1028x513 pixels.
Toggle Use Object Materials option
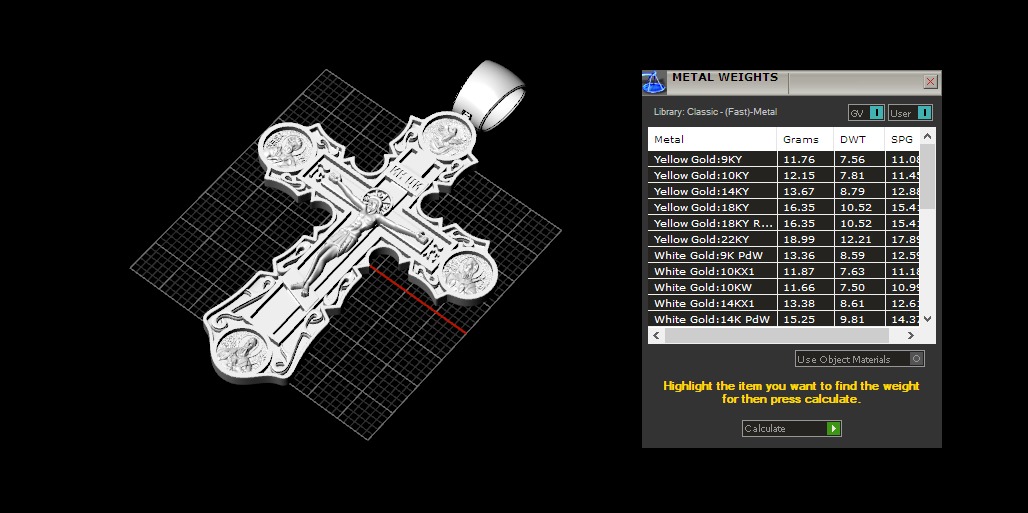[860, 359]
